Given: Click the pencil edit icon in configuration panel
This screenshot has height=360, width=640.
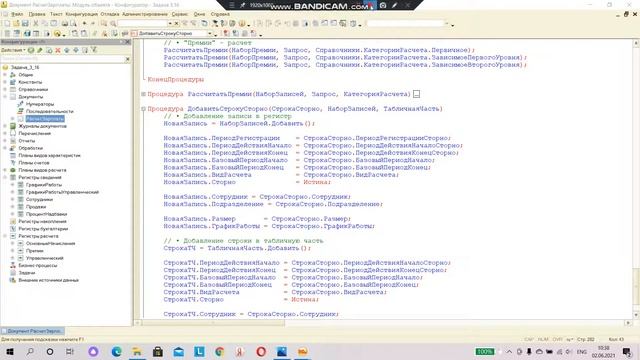Looking at the screenshot, I should click(x=40, y=50).
